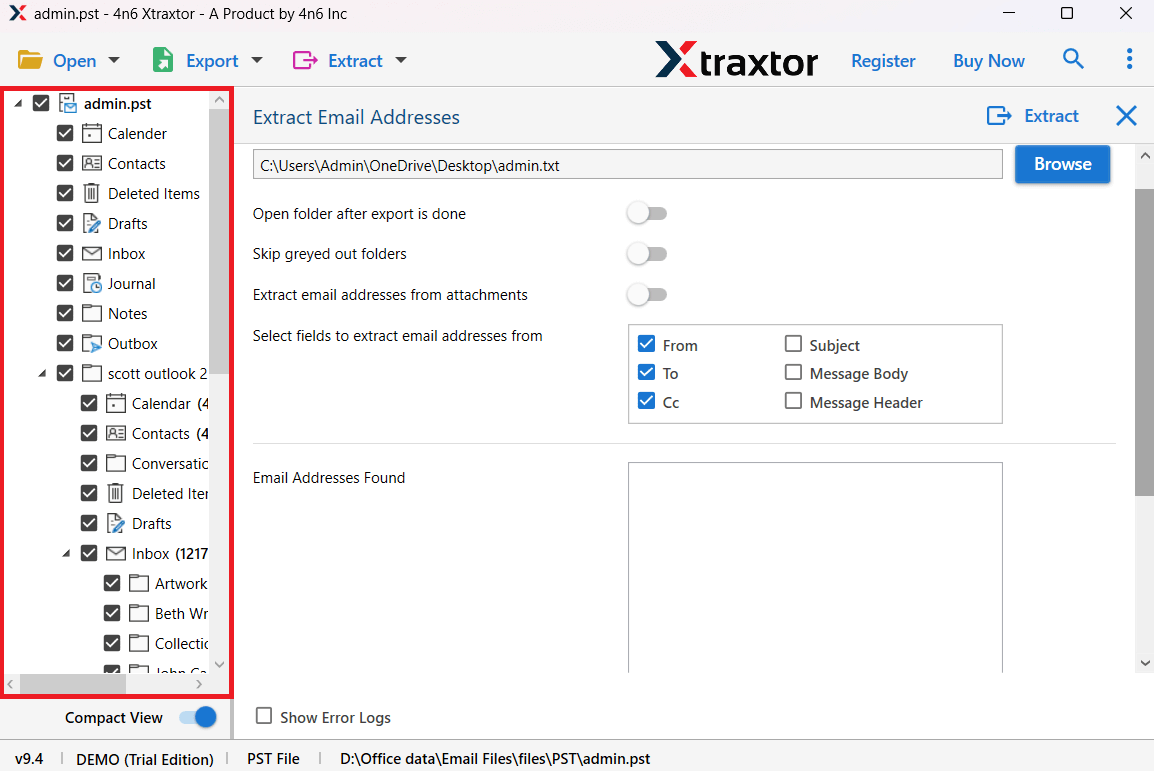
Task: Click the search magnifier icon
Action: (x=1073, y=59)
